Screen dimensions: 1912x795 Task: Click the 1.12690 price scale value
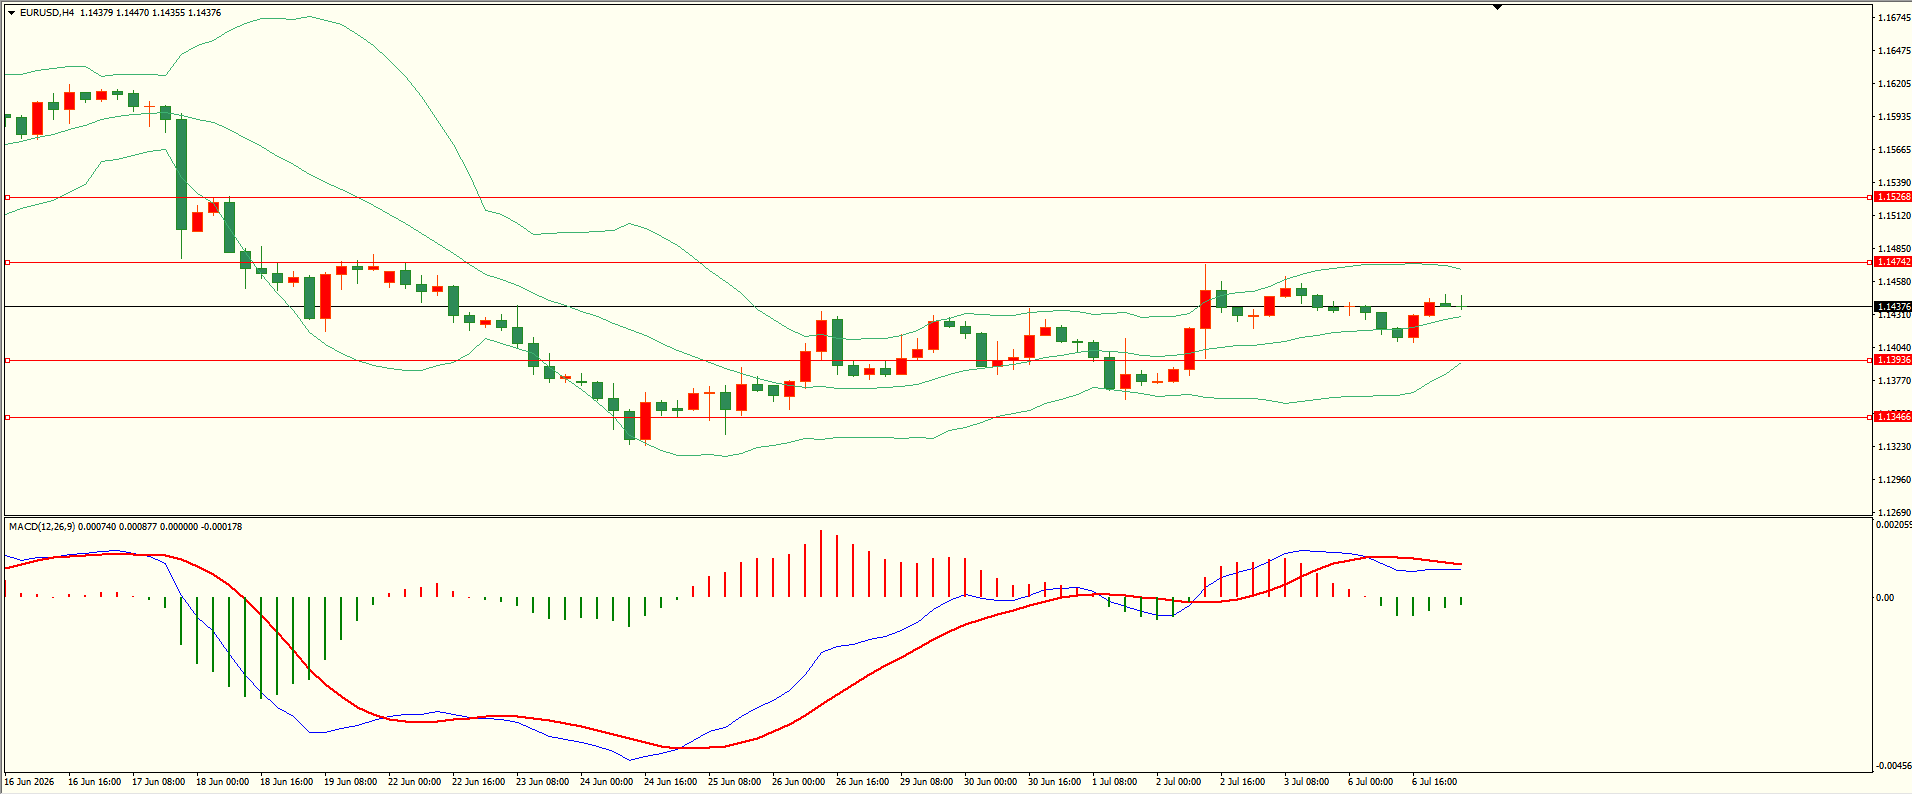point(1894,513)
